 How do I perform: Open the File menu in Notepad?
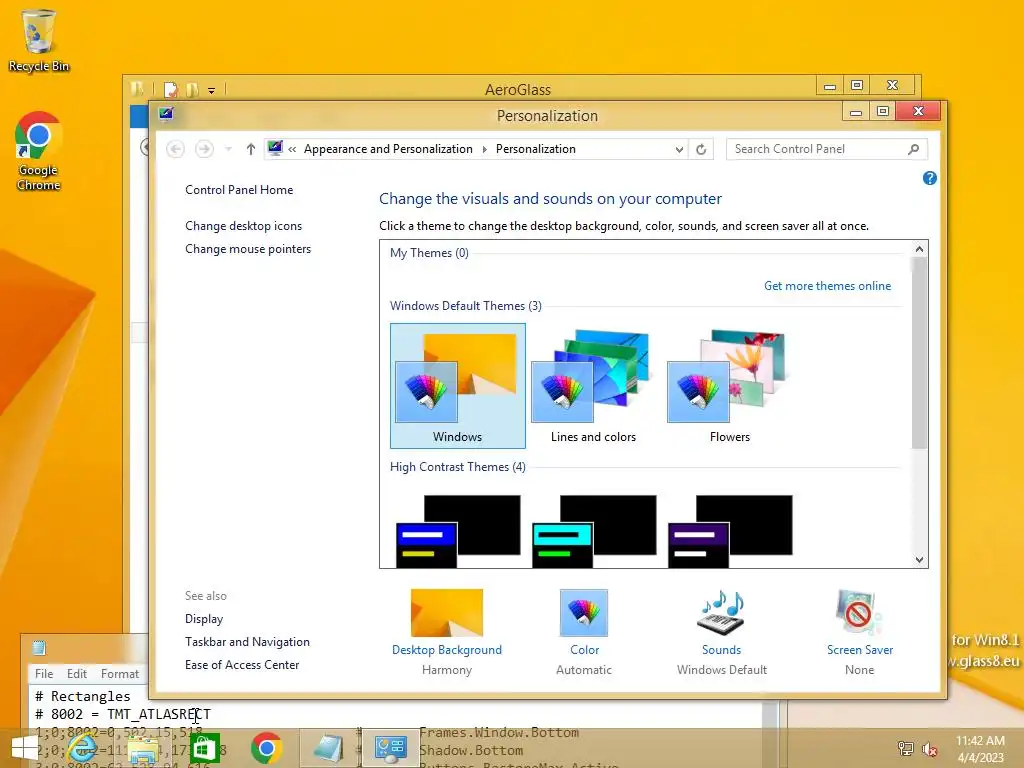point(44,673)
